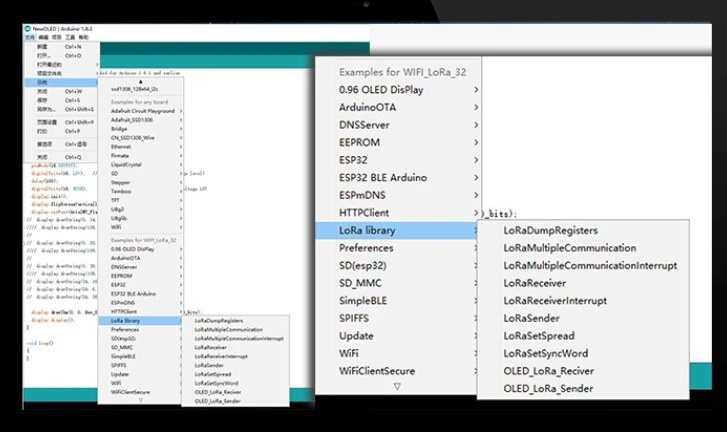The width and height of the screenshot is (727, 432).
Task: Expand the Adafruit Circuit Playground examples submenu
Action: click(x=142, y=111)
